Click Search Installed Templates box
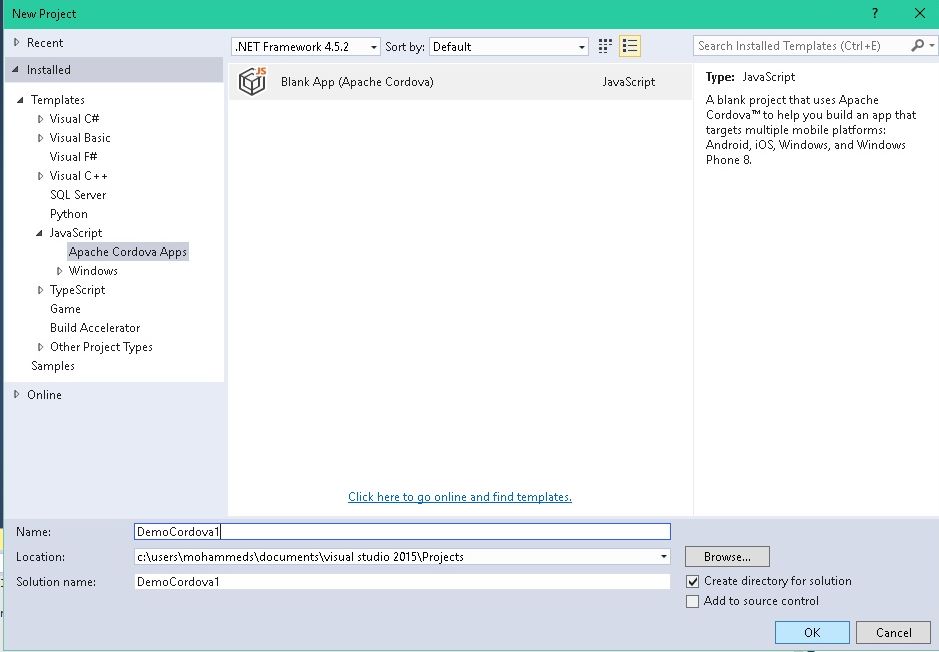This screenshot has width=939, height=652. 802,46
